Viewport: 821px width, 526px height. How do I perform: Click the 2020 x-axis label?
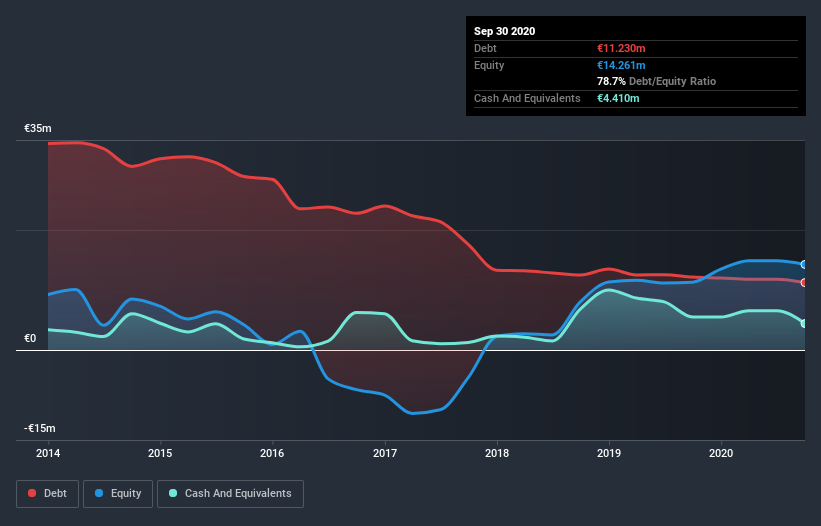721,453
